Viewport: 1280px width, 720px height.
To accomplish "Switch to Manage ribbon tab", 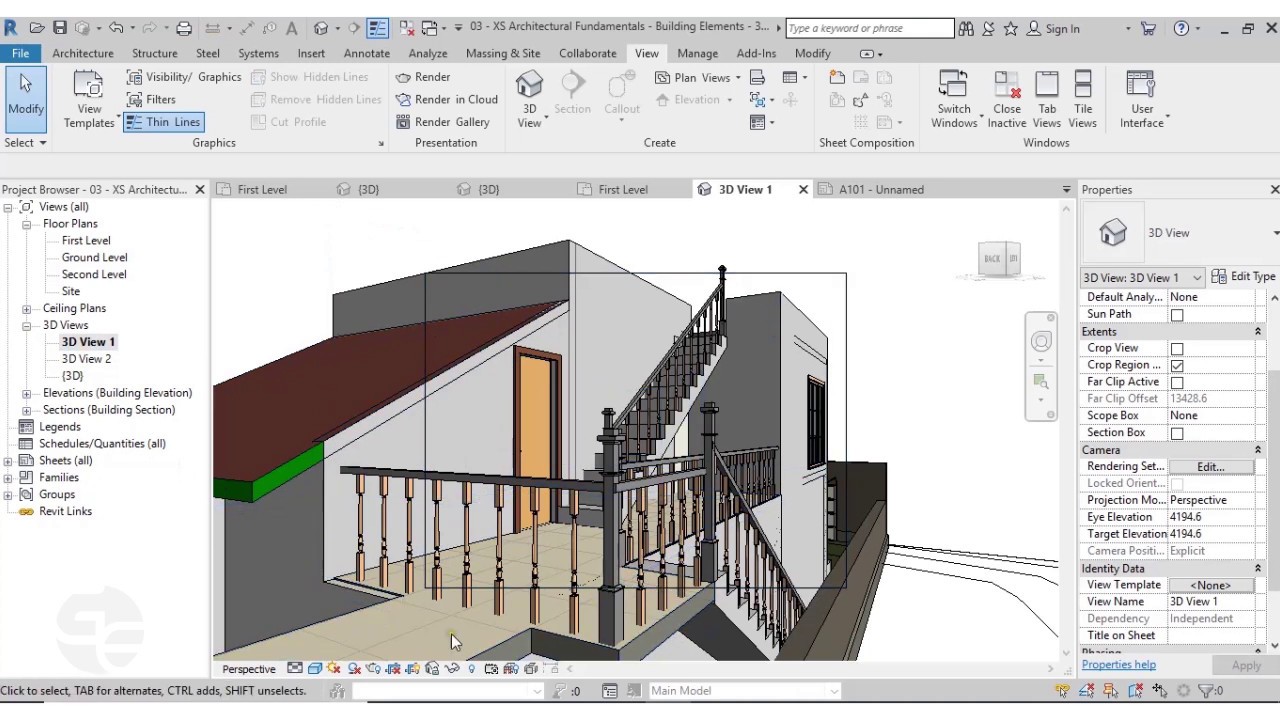I will 697,53.
